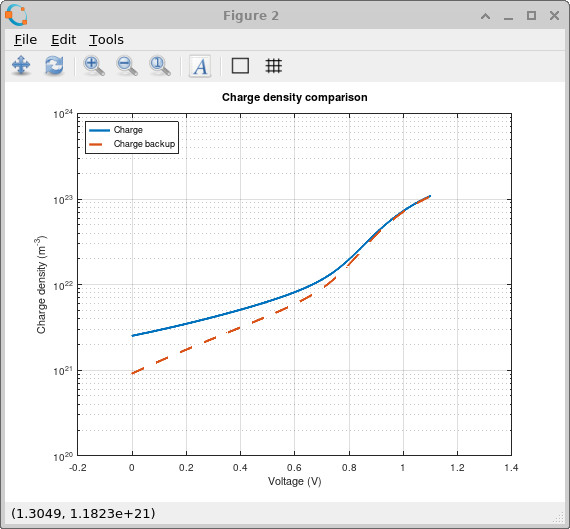Click the 'Charge density' y-axis label

42,285
